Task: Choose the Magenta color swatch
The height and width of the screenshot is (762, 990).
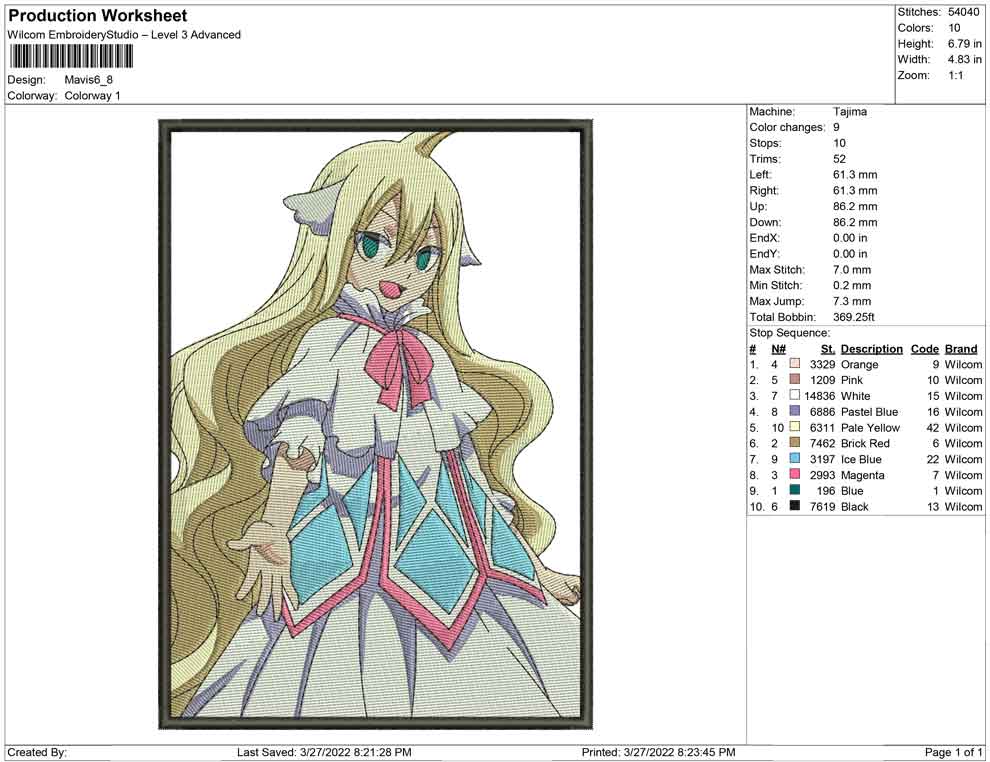Action: point(795,474)
